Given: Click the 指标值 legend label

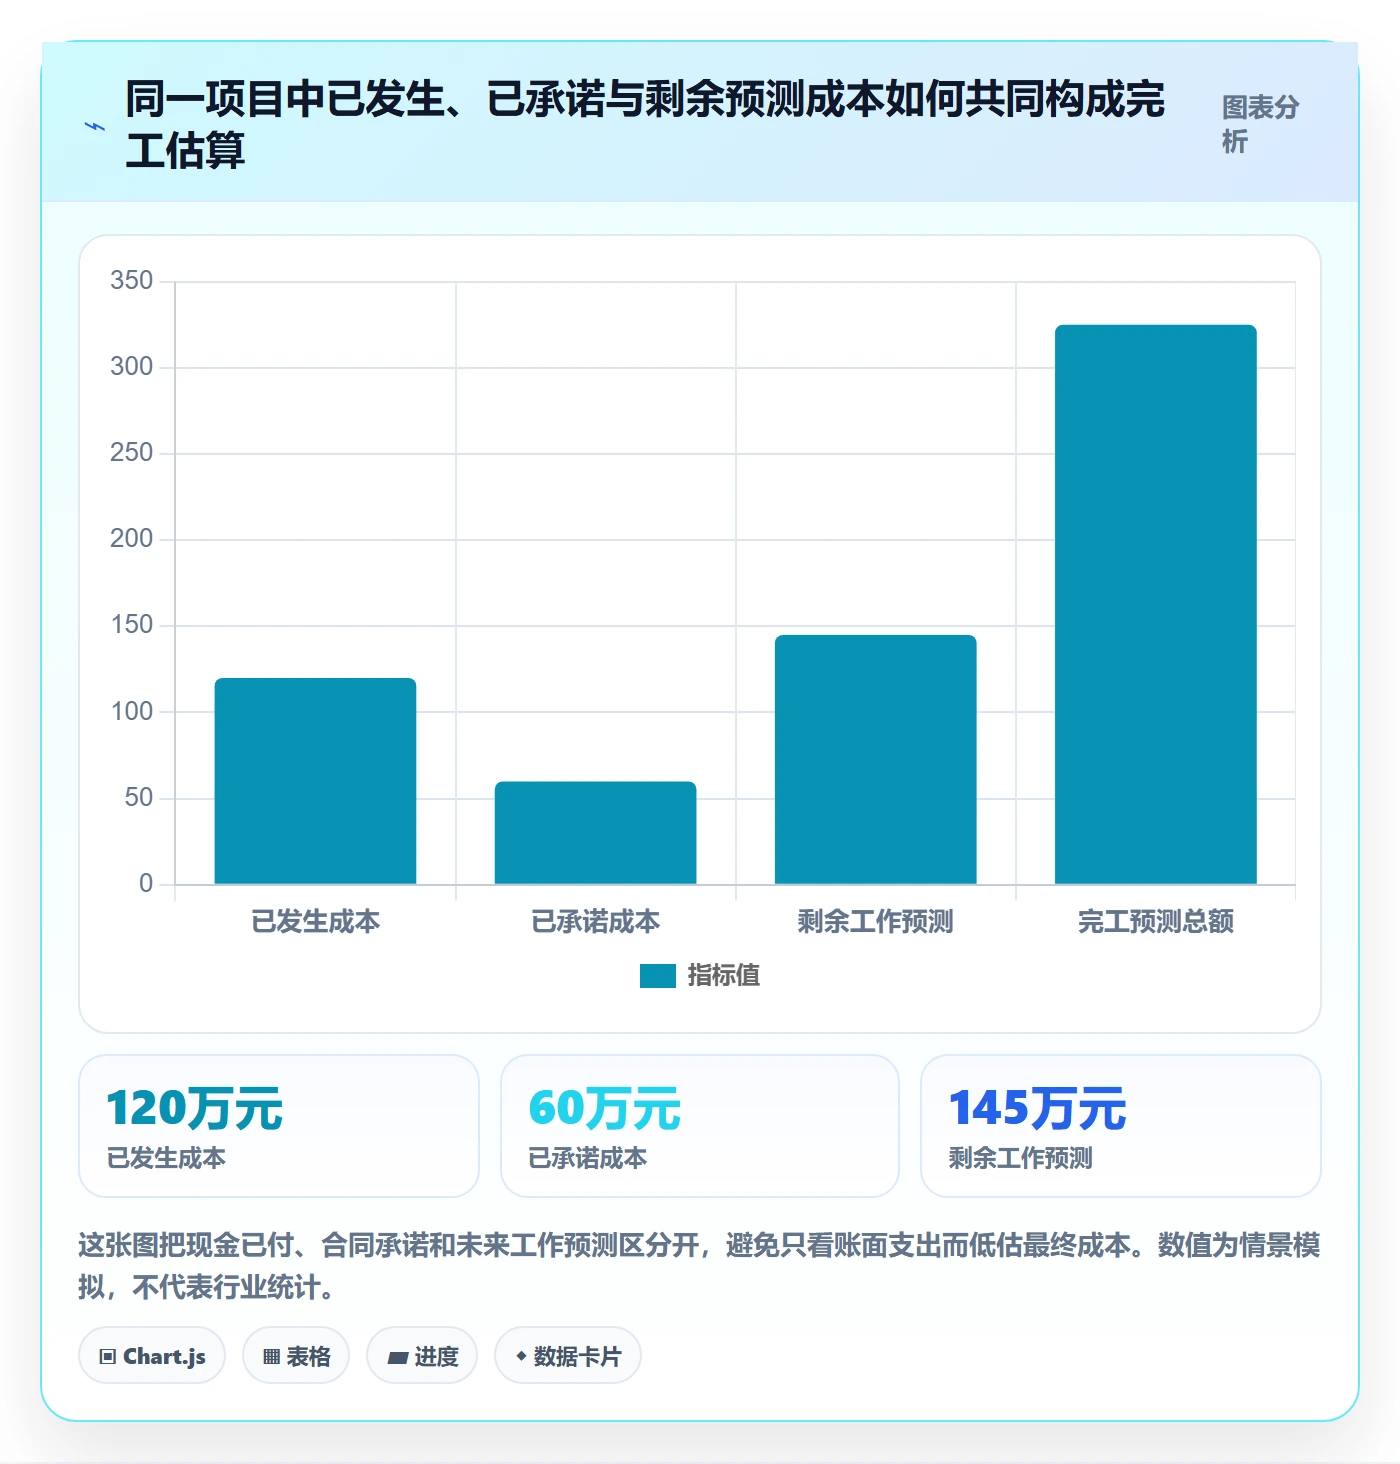Looking at the screenshot, I should (x=724, y=976).
